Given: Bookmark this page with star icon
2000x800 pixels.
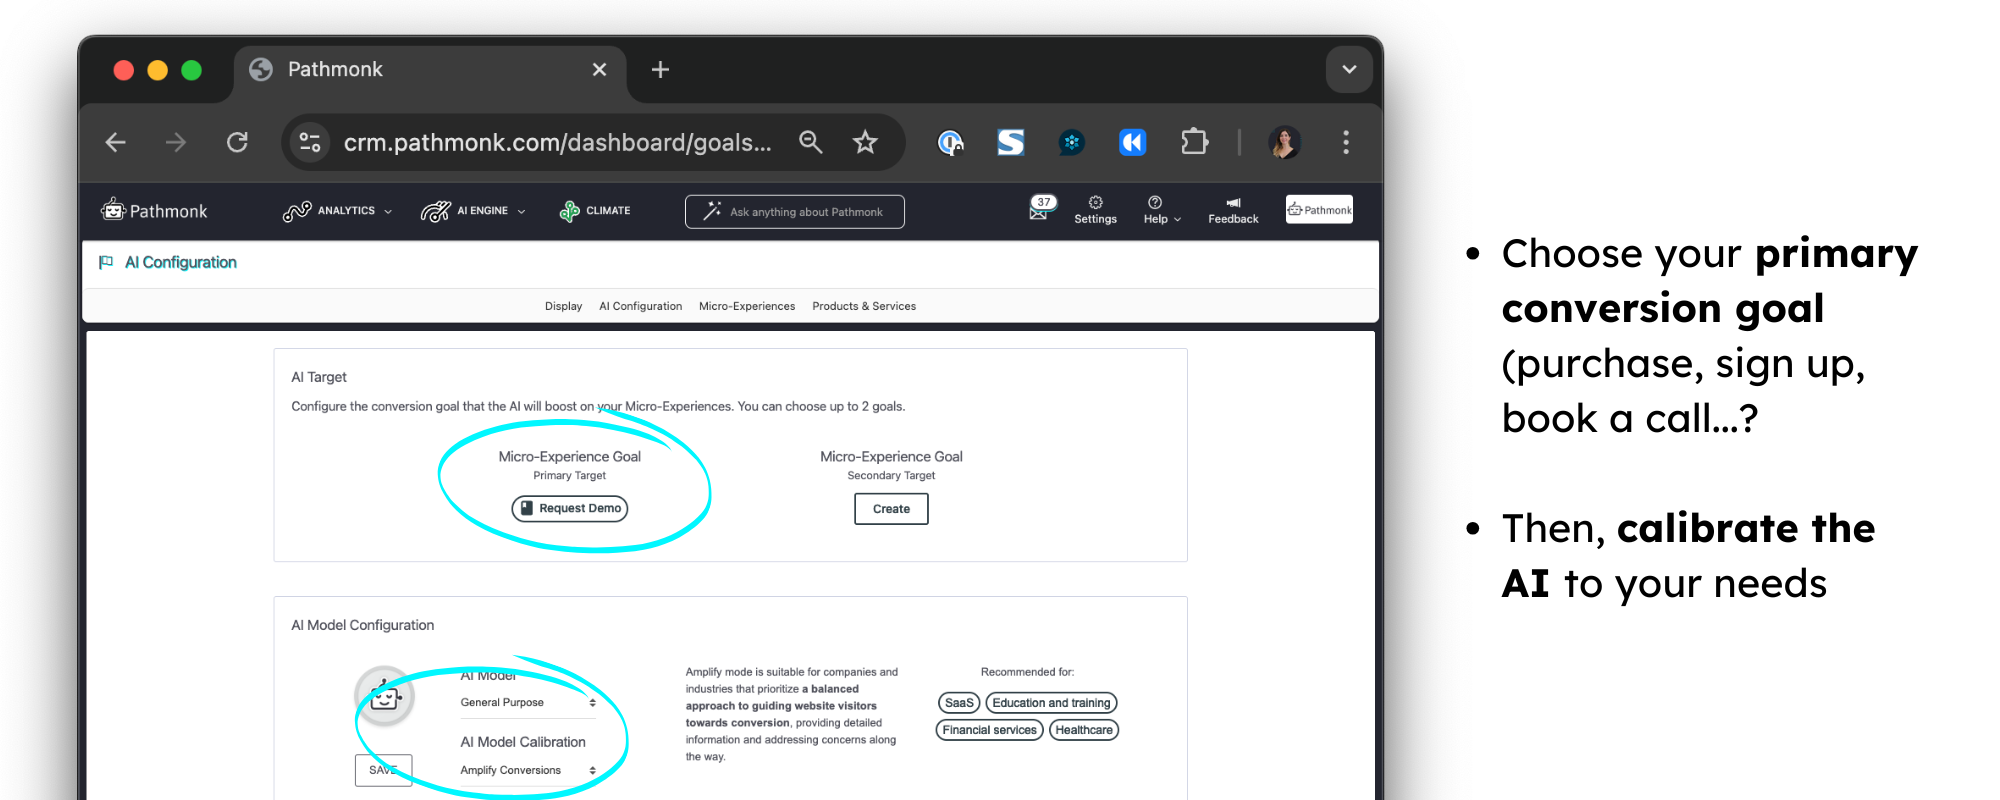Looking at the screenshot, I should [865, 143].
